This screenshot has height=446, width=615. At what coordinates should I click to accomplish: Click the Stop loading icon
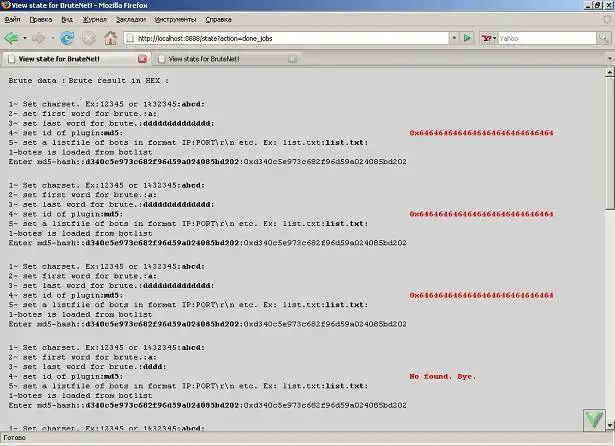[89, 38]
